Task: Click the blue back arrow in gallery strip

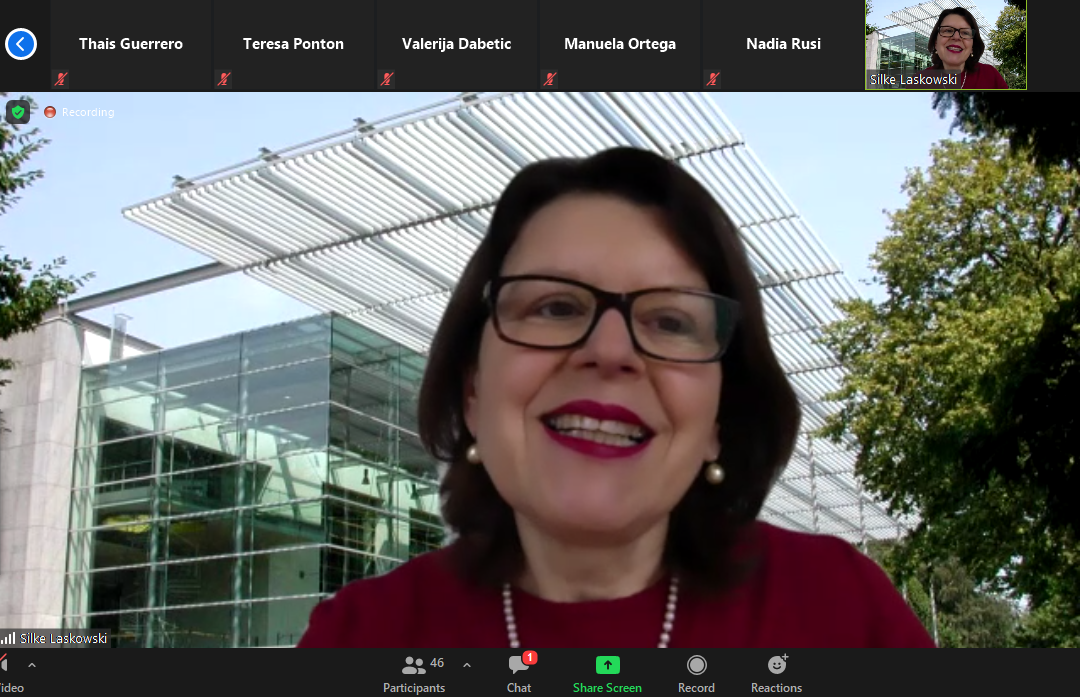Action: click(21, 44)
